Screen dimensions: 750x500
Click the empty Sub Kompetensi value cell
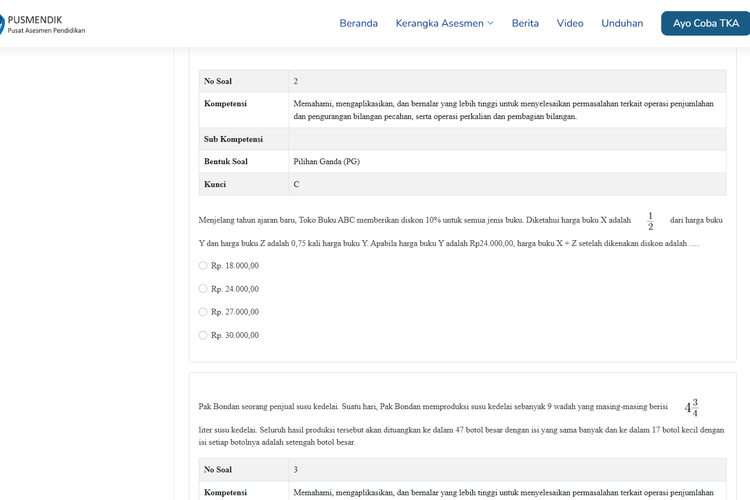click(506, 138)
